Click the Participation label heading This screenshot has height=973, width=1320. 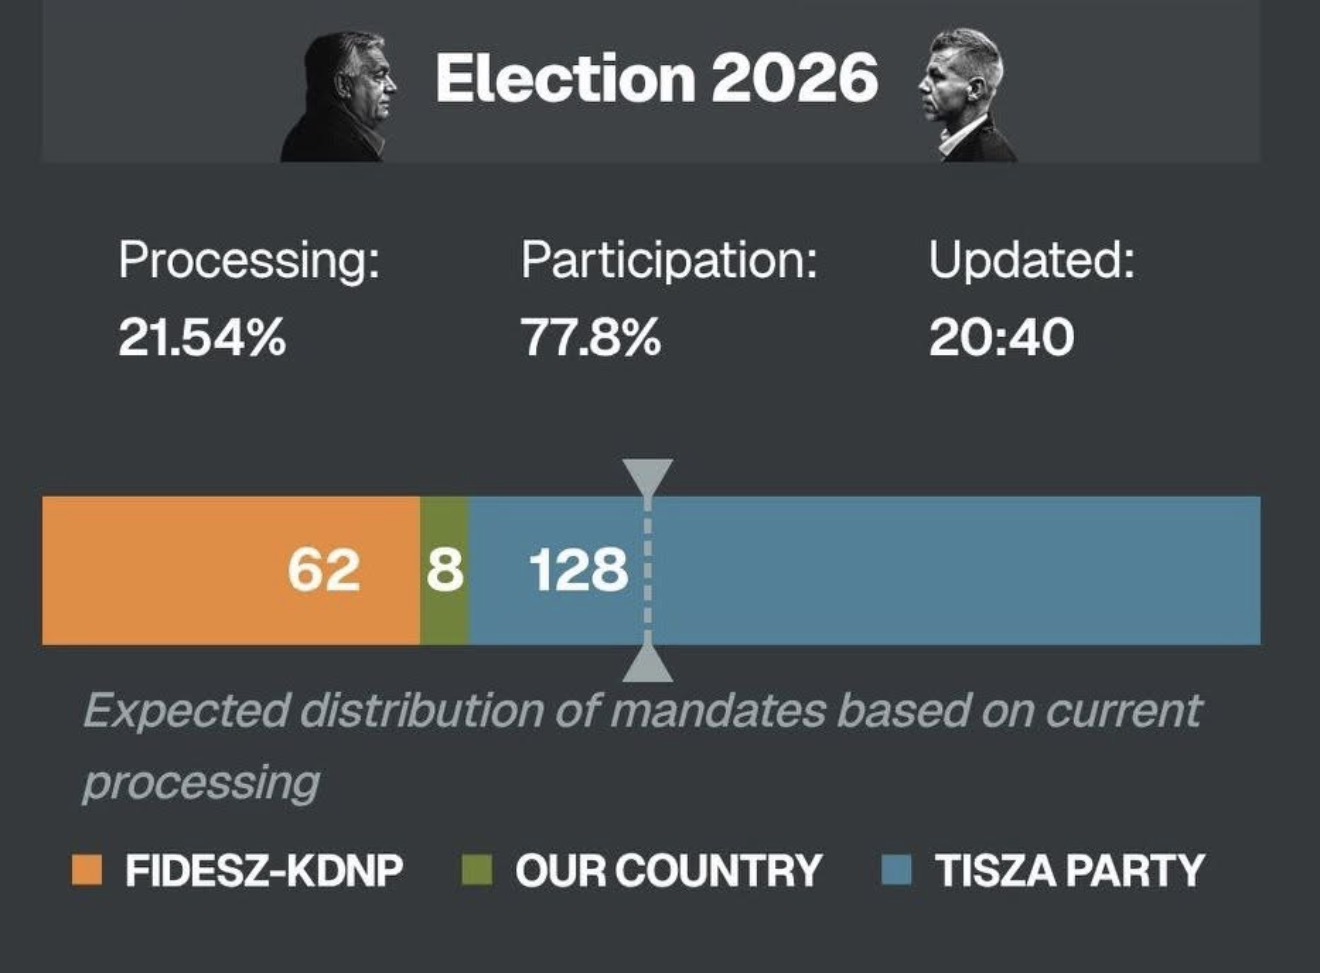point(669,261)
